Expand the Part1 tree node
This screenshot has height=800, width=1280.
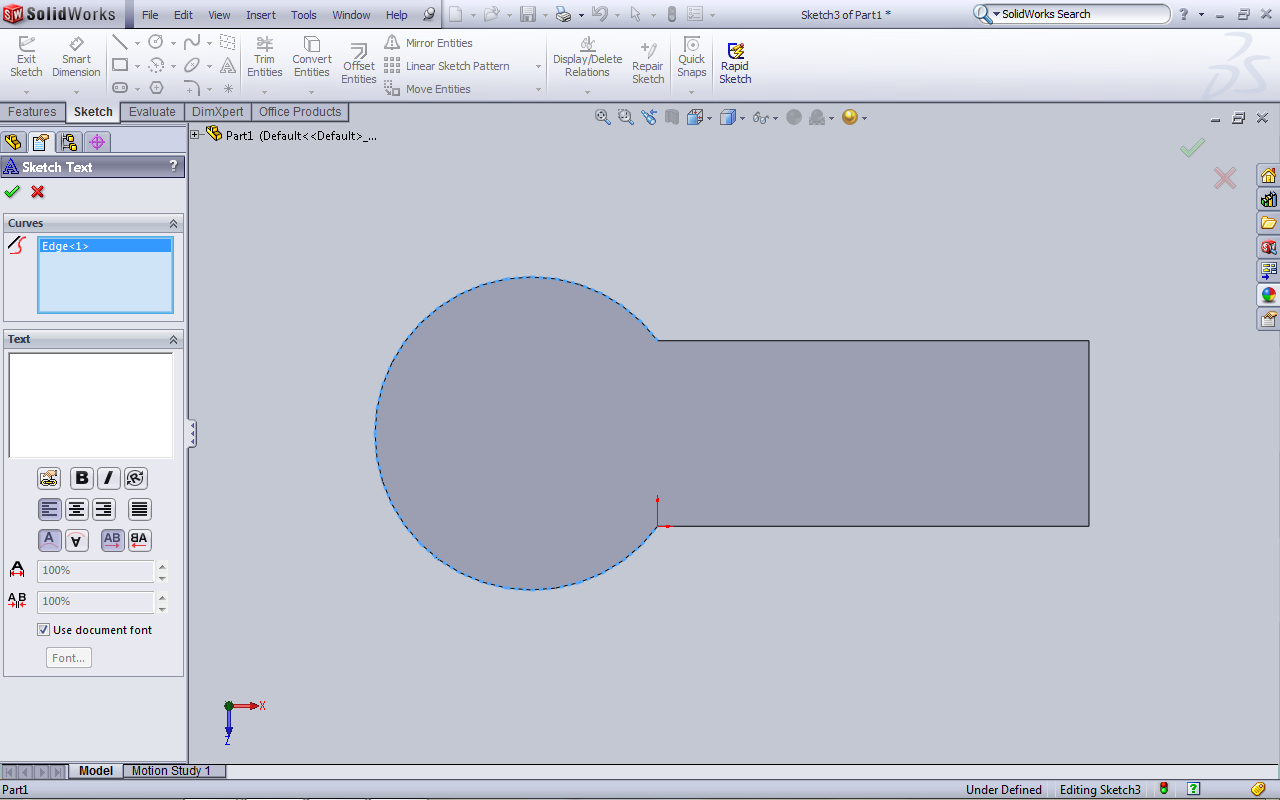[x=195, y=135]
